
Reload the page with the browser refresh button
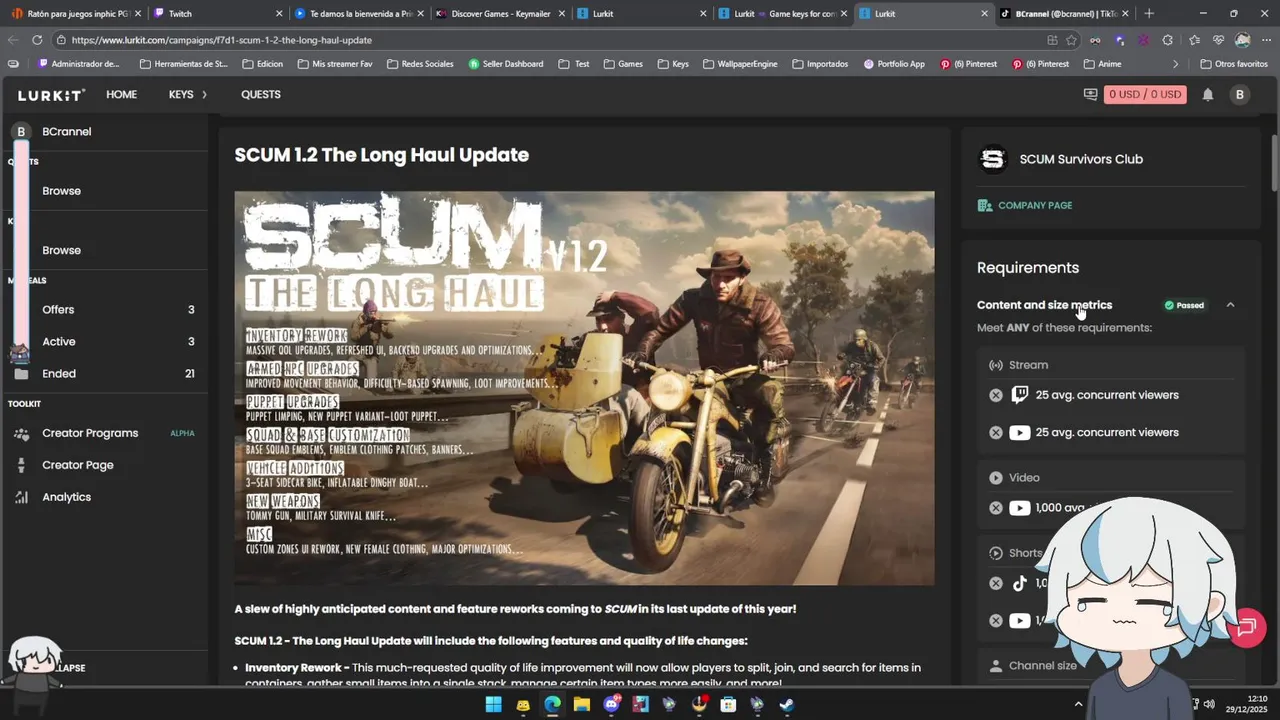37,40
